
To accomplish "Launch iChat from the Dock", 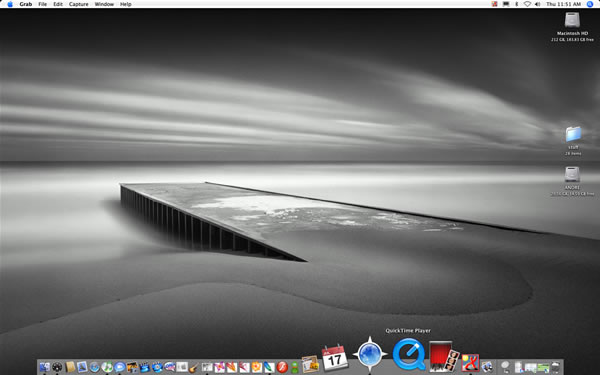I will 119,367.
